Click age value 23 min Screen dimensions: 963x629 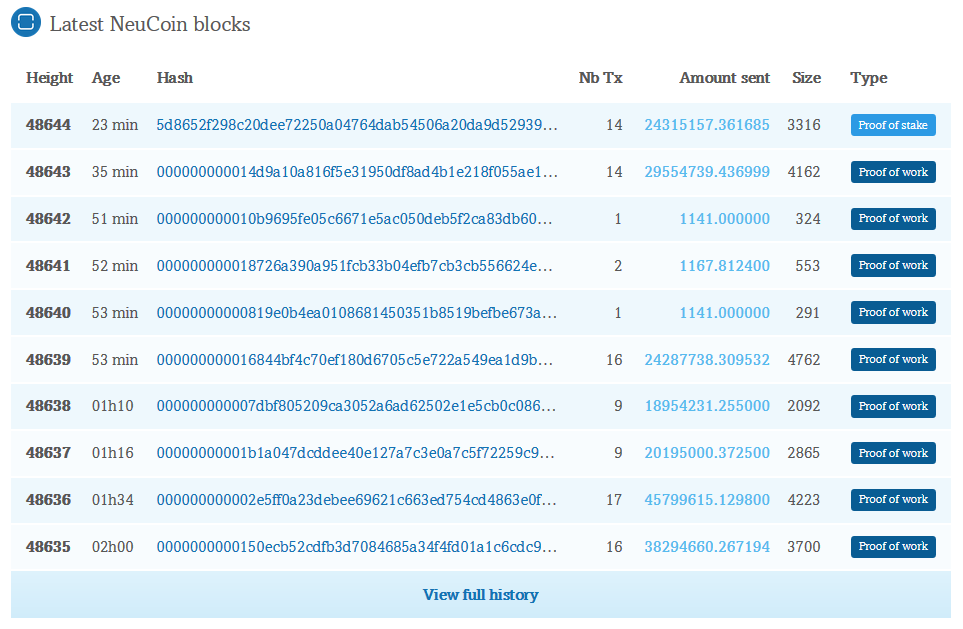click(115, 125)
